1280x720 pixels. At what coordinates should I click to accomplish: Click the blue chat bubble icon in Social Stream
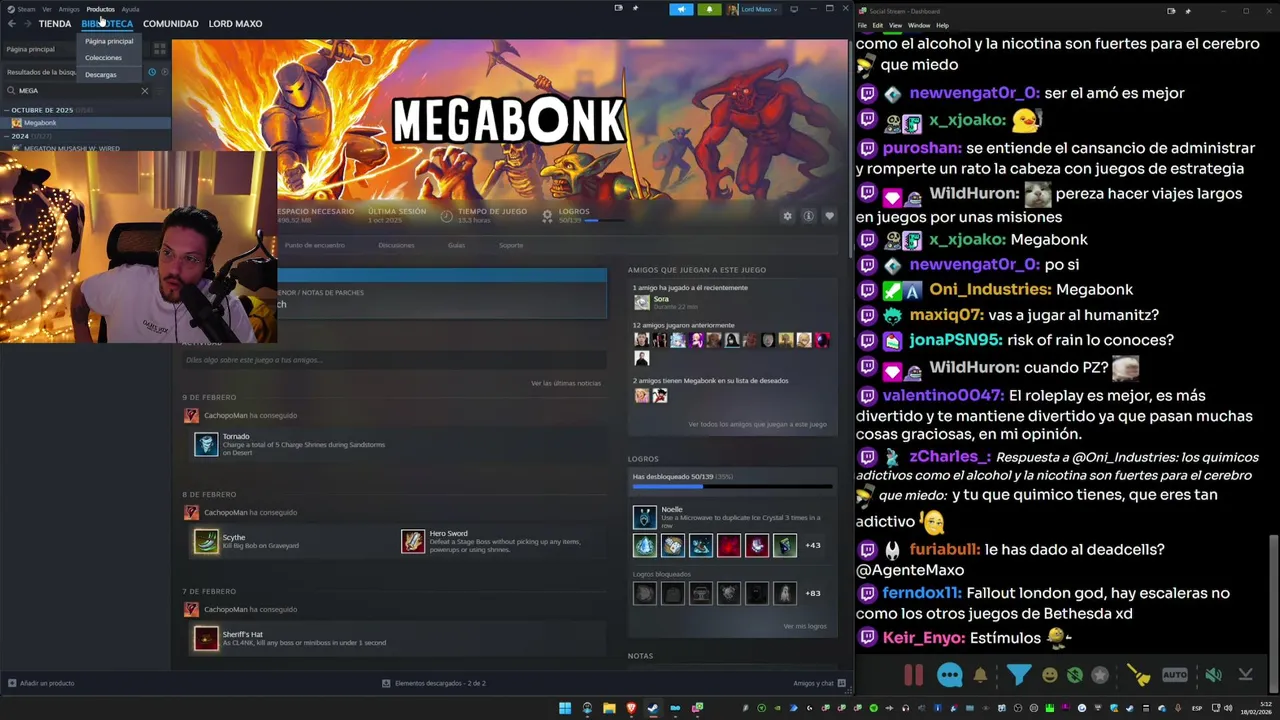(950, 675)
